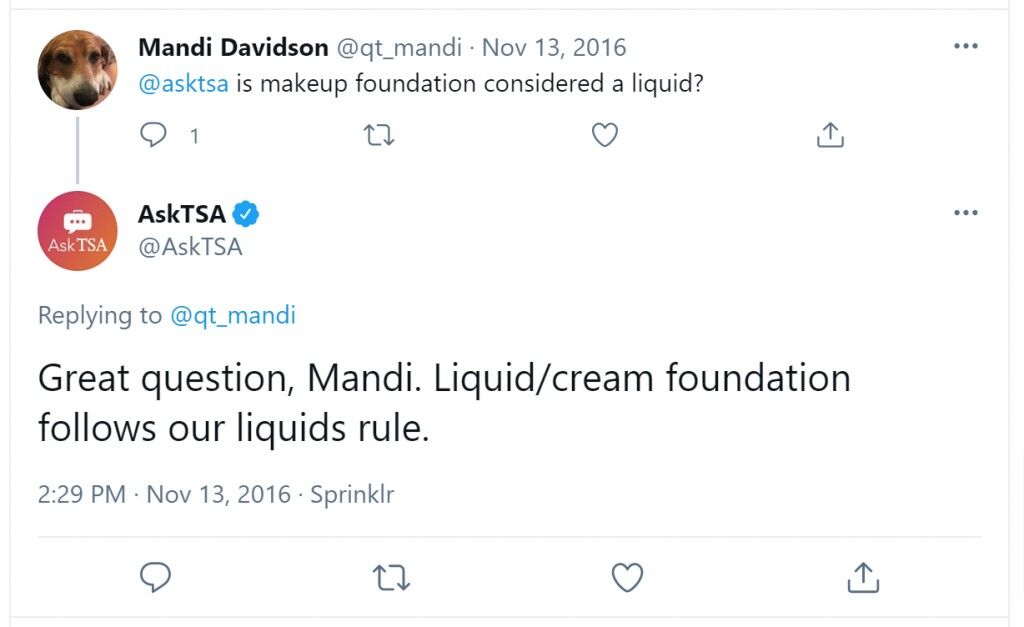
Task: Click the @asktsa mention link
Action: [183, 84]
